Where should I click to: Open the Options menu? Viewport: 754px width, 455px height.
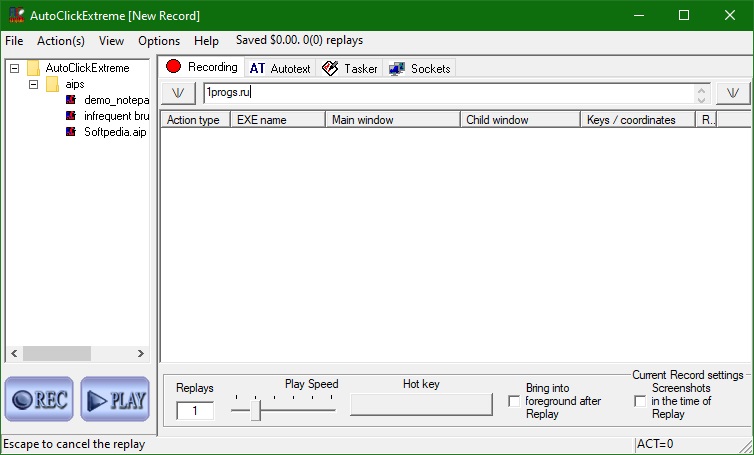[x=159, y=41]
